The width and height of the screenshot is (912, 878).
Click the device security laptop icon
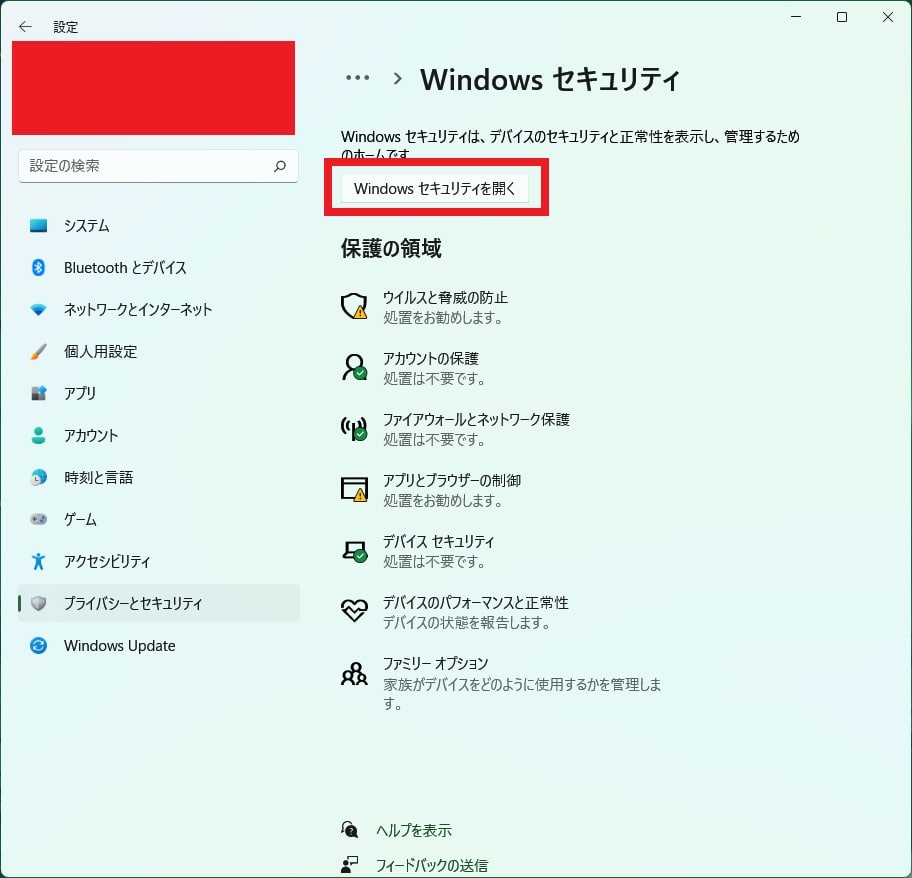click(354, 551)
